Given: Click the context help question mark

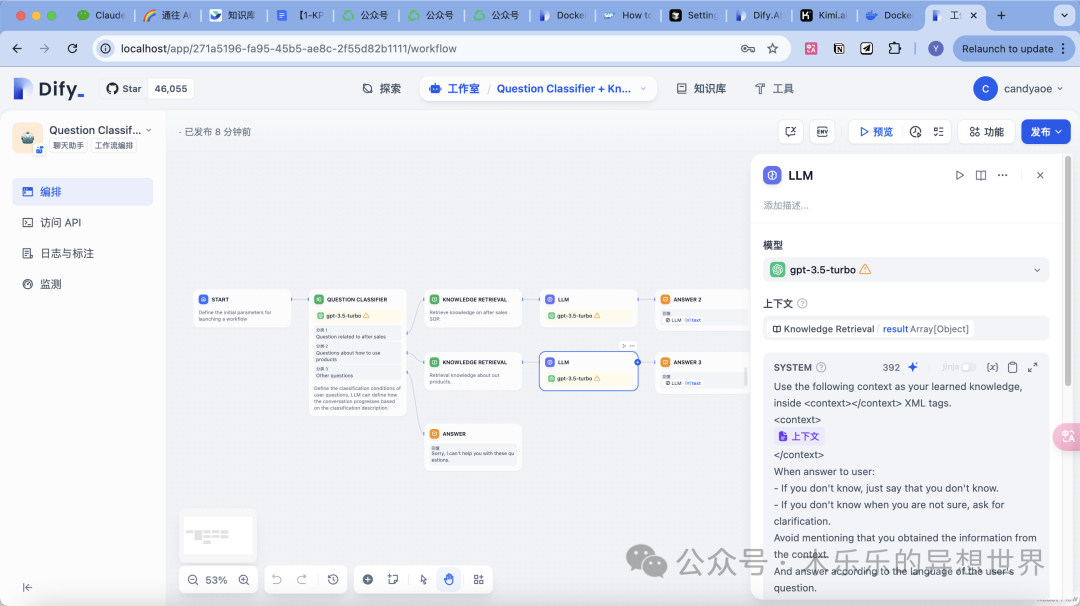Looking at the screenshot, I should 802,304.
